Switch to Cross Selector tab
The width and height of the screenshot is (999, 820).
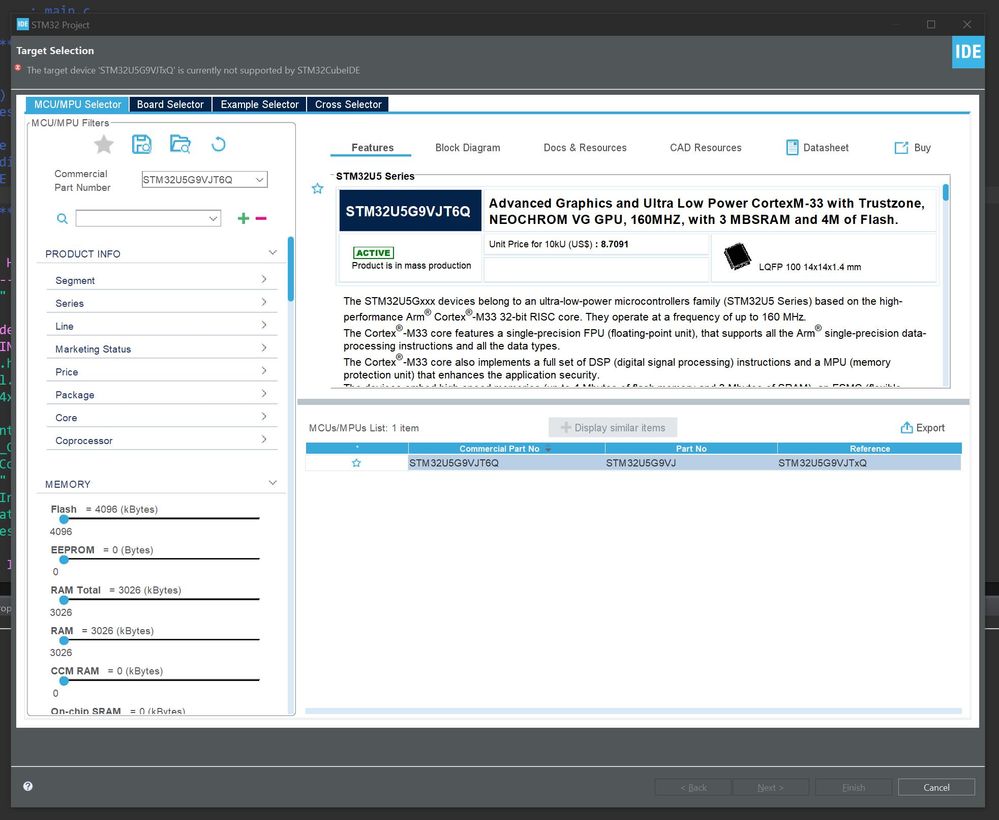click(x=348, y=104)
